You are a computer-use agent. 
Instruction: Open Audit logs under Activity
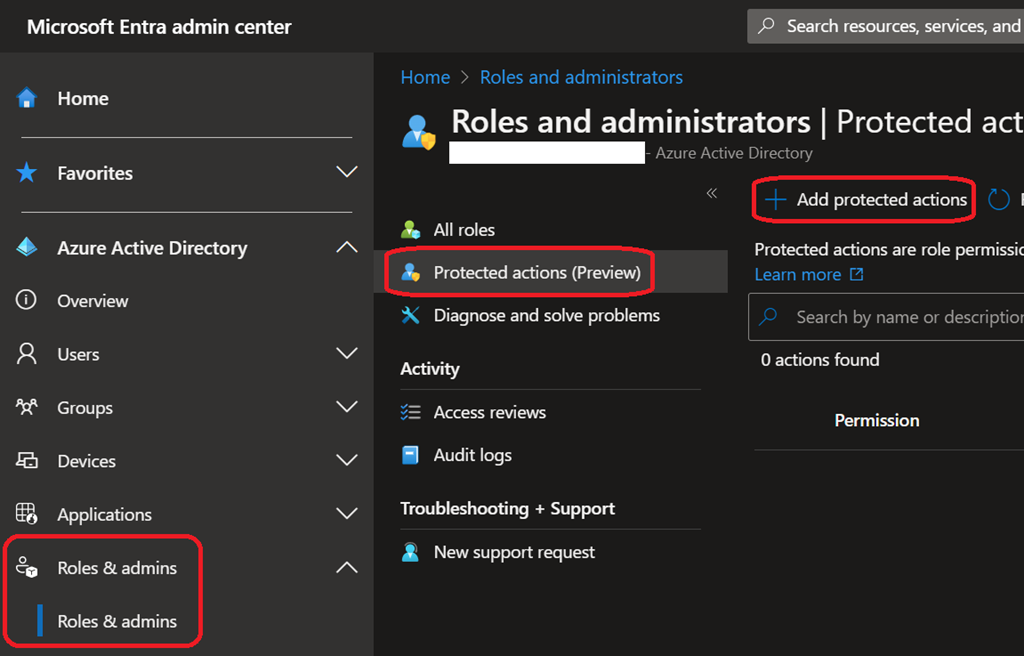pos(472,455)
